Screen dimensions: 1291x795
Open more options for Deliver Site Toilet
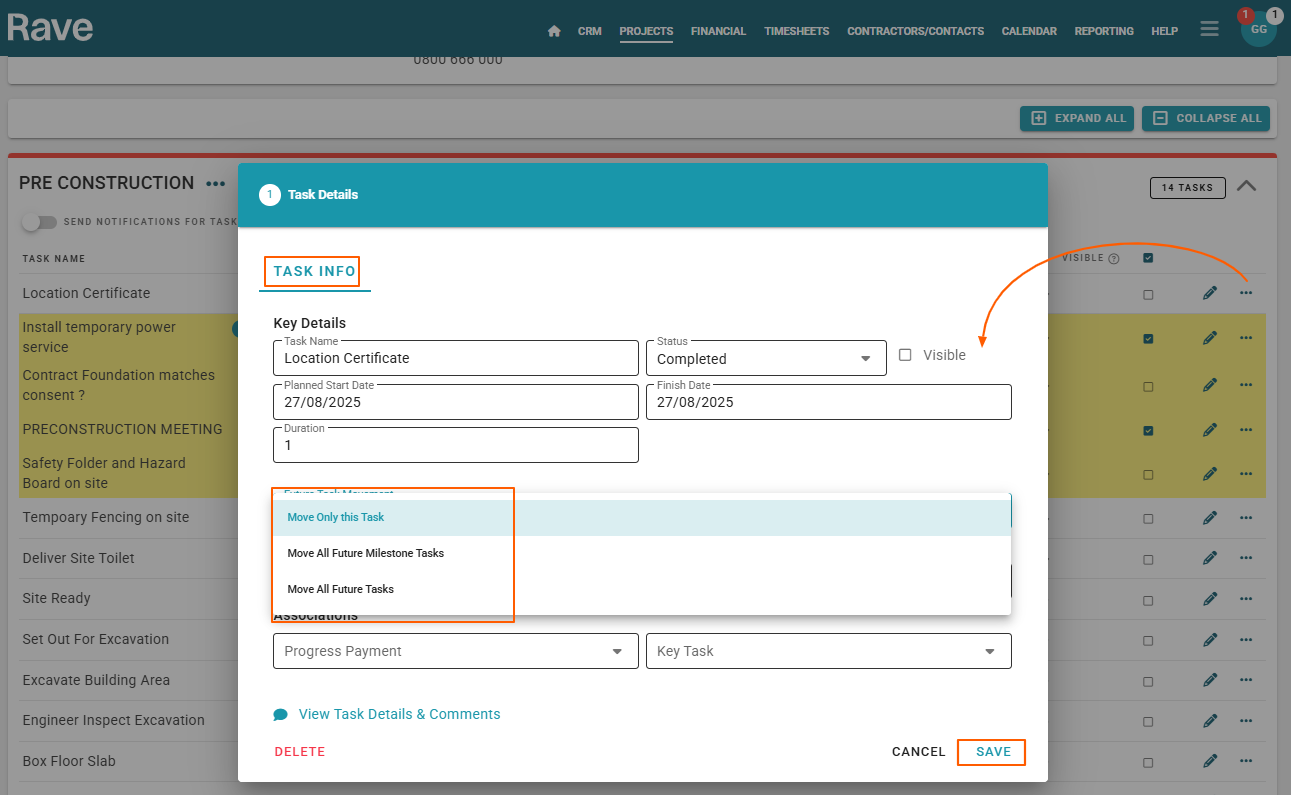click(1245, 558)
